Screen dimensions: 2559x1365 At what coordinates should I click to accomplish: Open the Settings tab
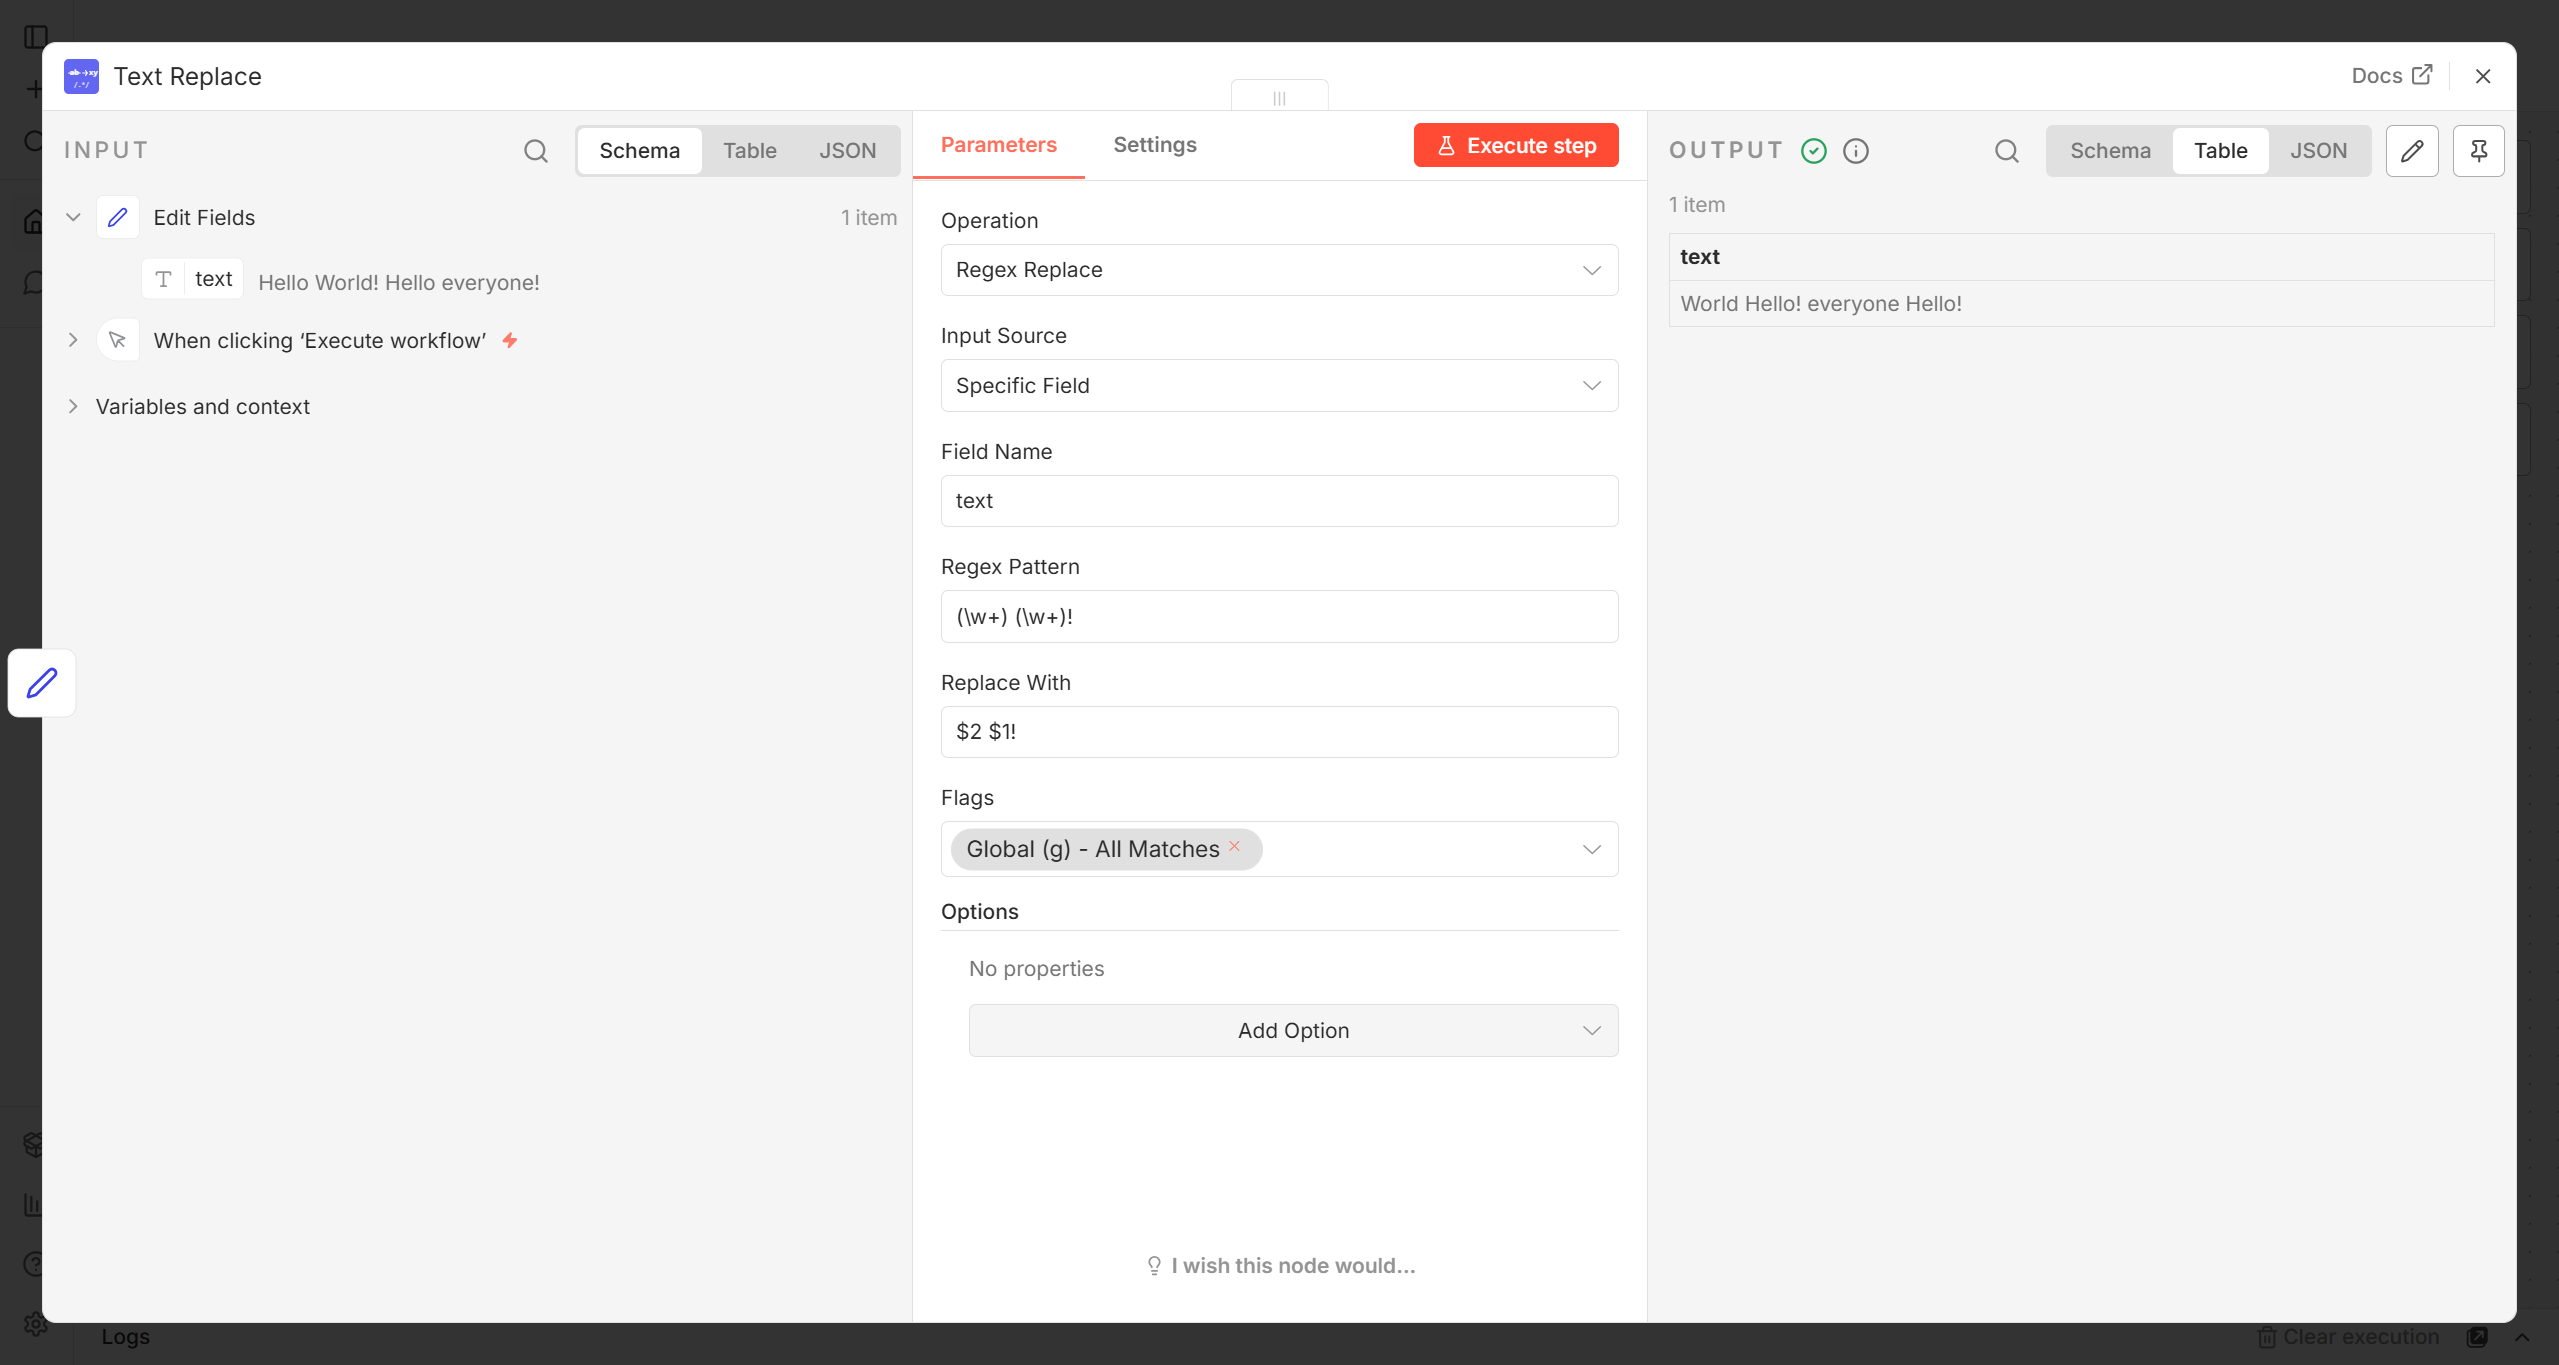click(x=1155, y=146)
